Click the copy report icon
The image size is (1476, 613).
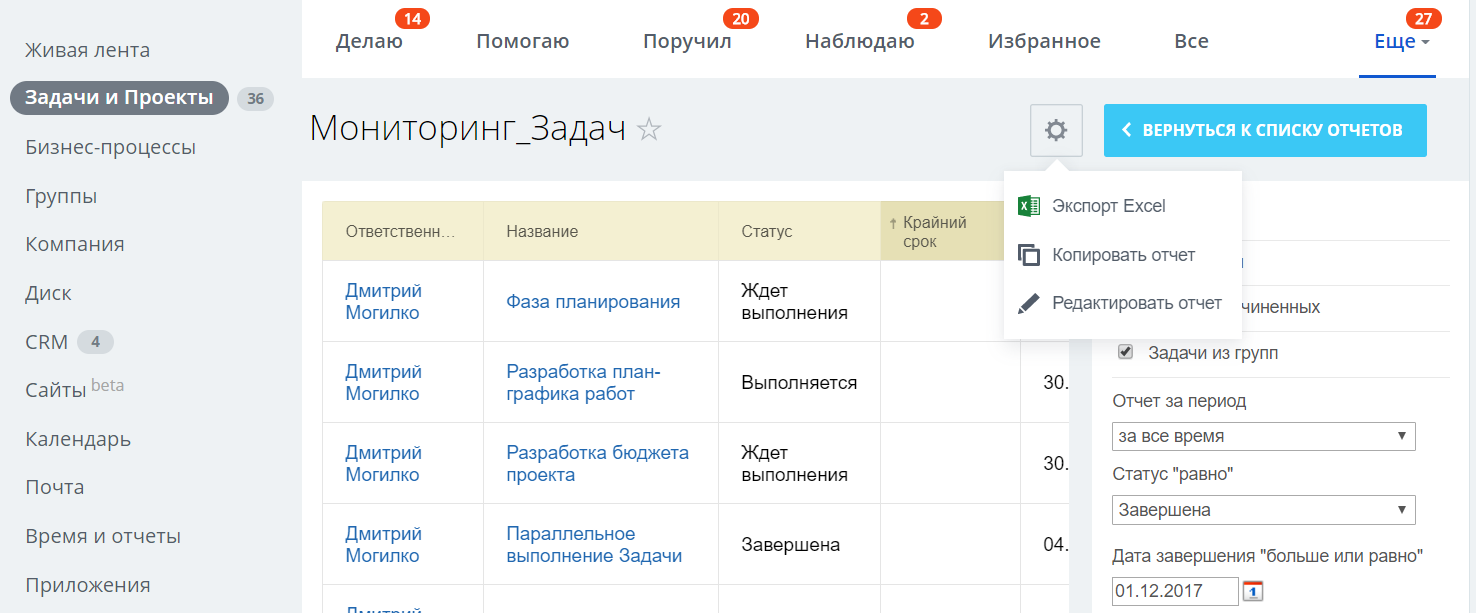[x=1028, y=255]
